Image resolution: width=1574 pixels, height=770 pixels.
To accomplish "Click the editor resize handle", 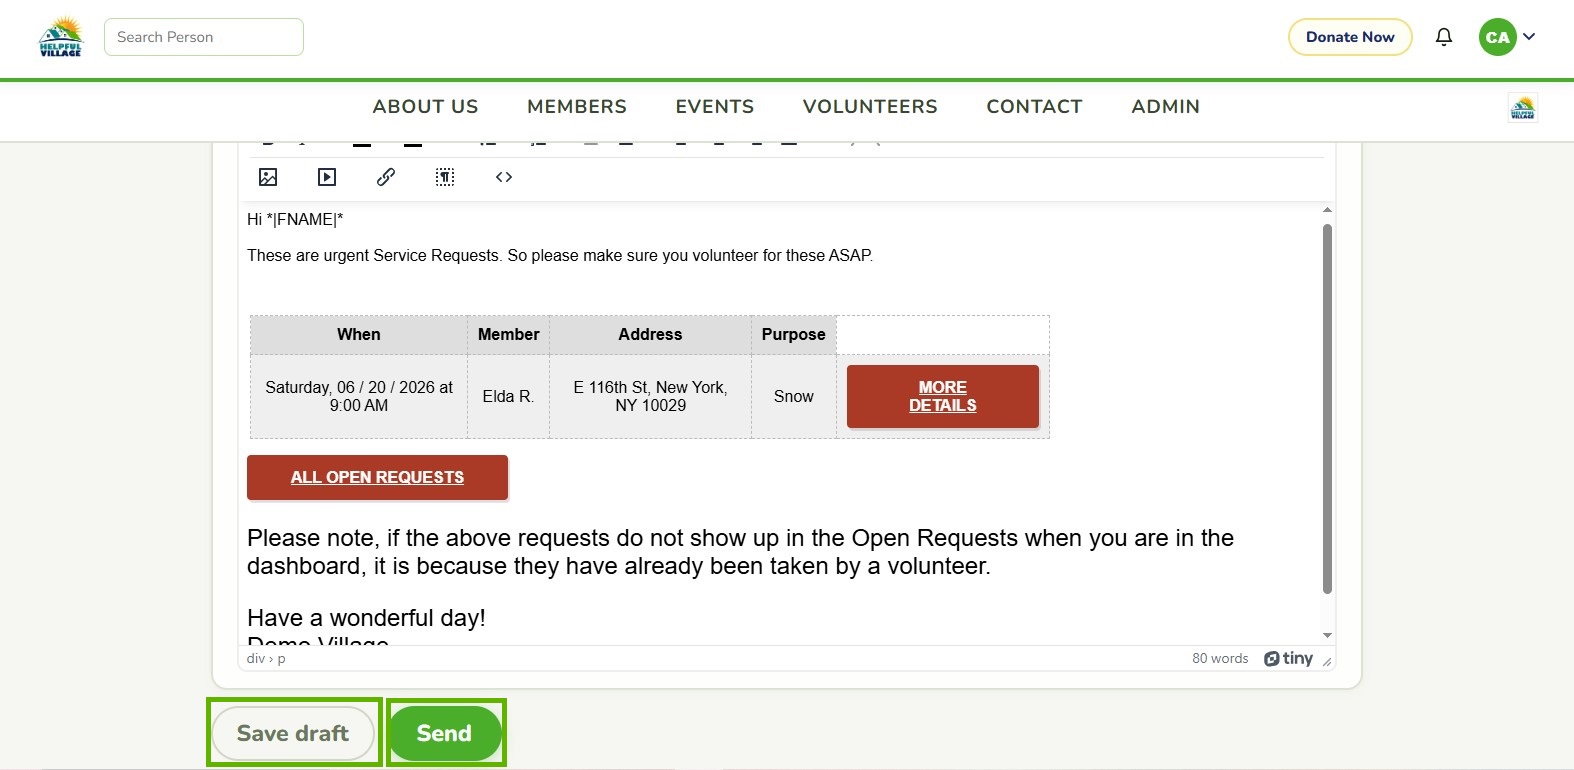I will click(x=1327, y=661).
